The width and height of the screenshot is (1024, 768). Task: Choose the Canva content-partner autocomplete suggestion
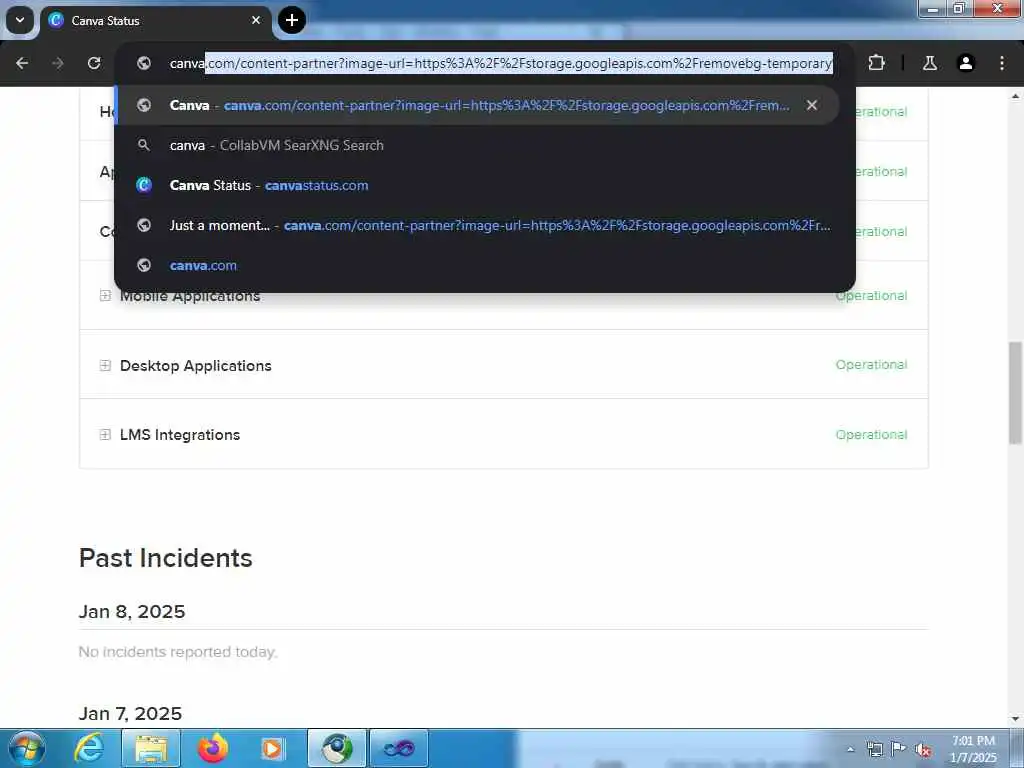pyautogui.click(x=477, y=105)
